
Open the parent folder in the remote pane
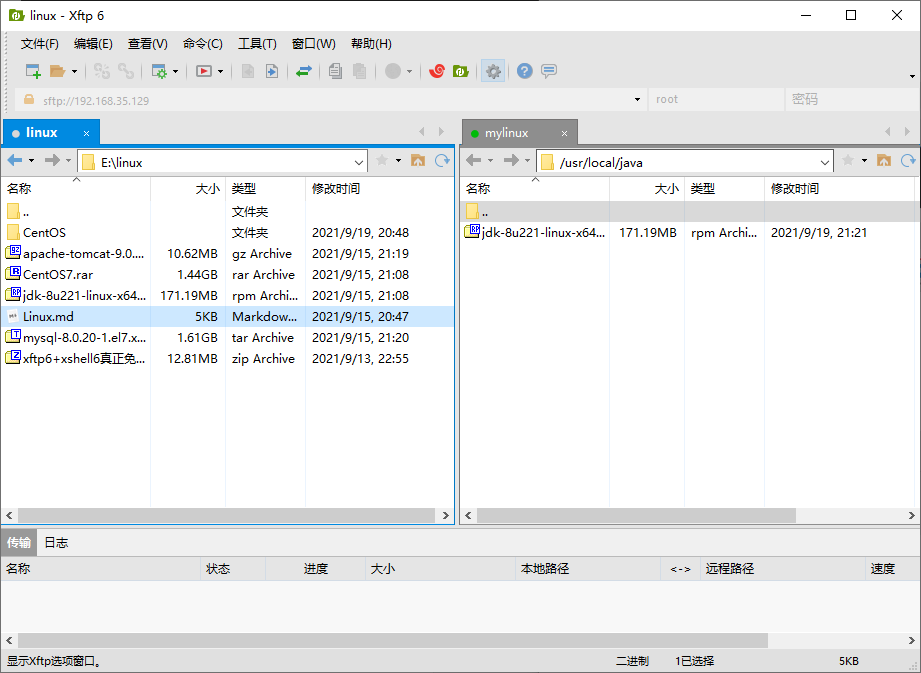(x=690, y=211)
